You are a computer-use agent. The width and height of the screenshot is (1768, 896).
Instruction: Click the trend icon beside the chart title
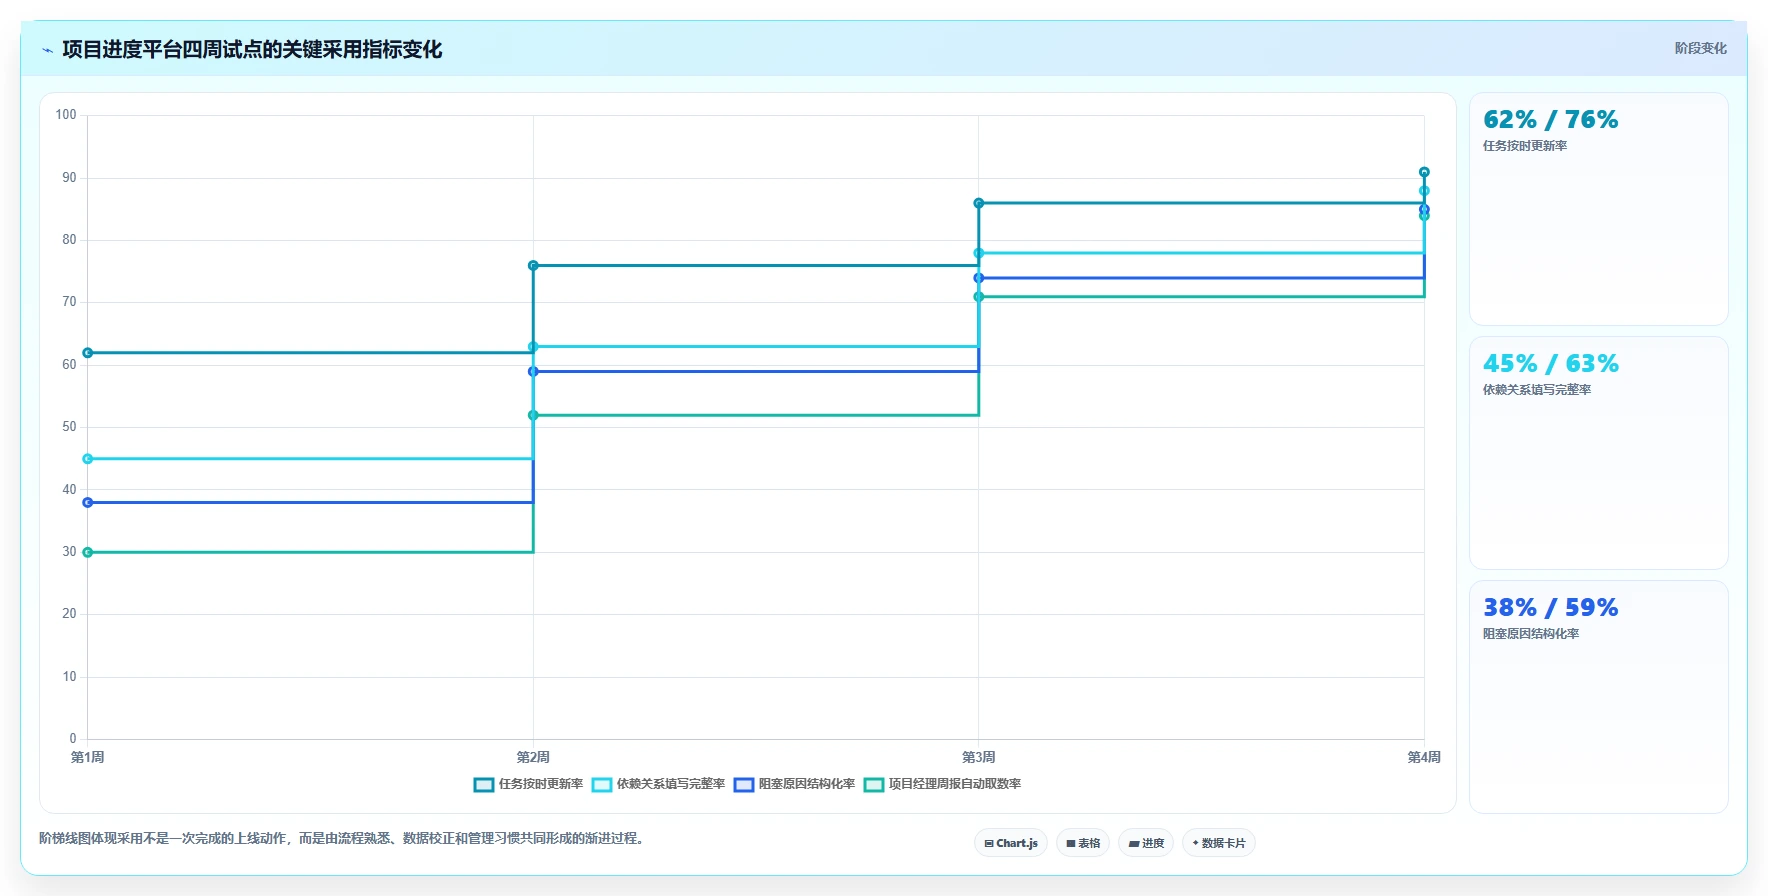pos(47,50)
